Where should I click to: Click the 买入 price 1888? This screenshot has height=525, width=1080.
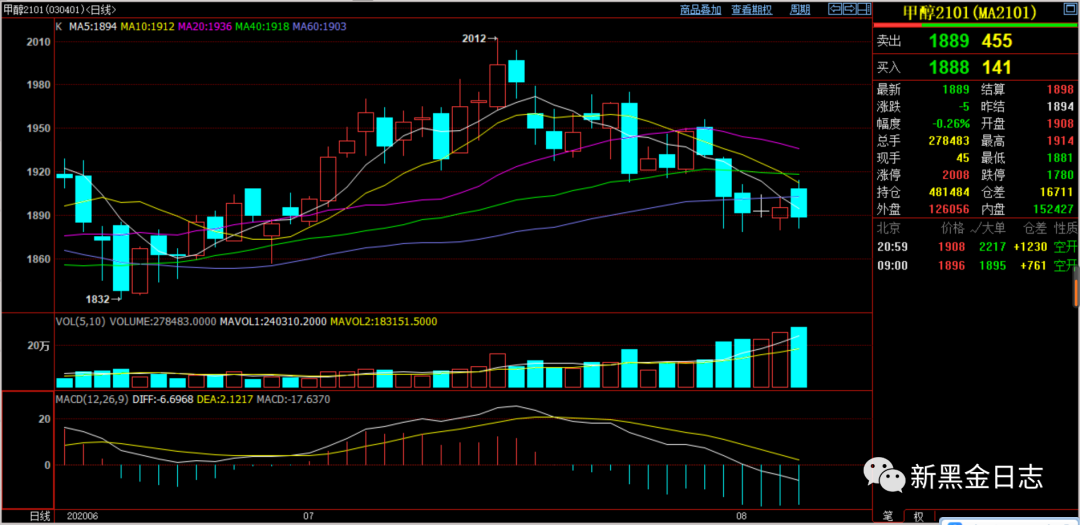pos(949,68)
